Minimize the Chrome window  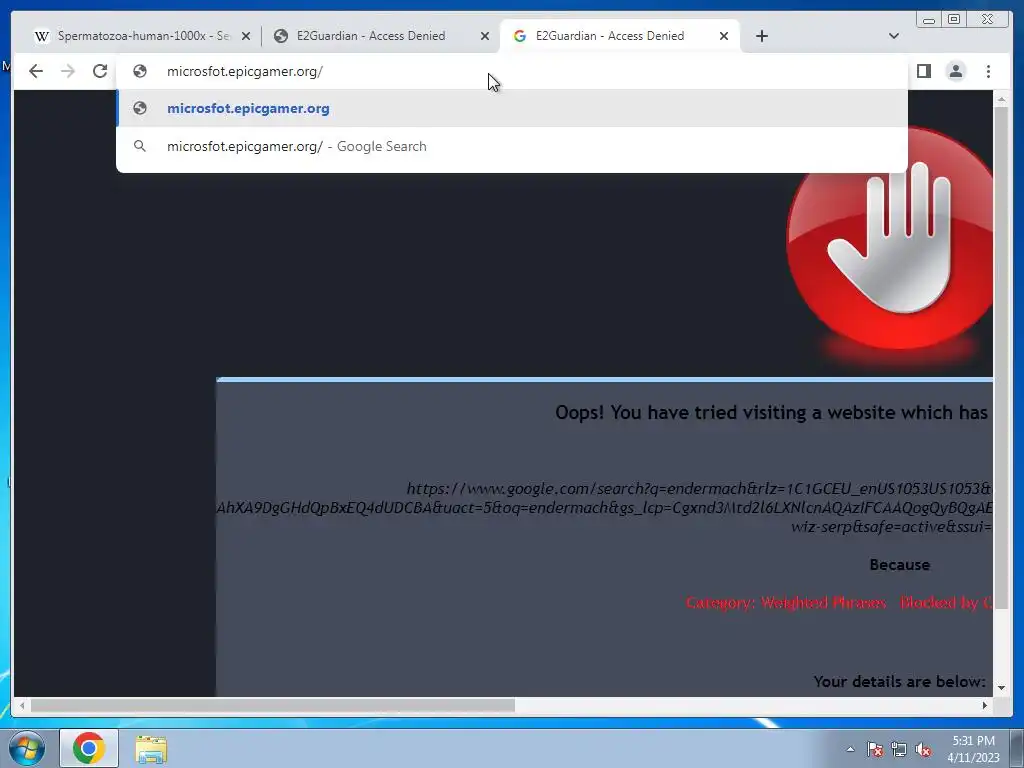click(x=929, y=20)
